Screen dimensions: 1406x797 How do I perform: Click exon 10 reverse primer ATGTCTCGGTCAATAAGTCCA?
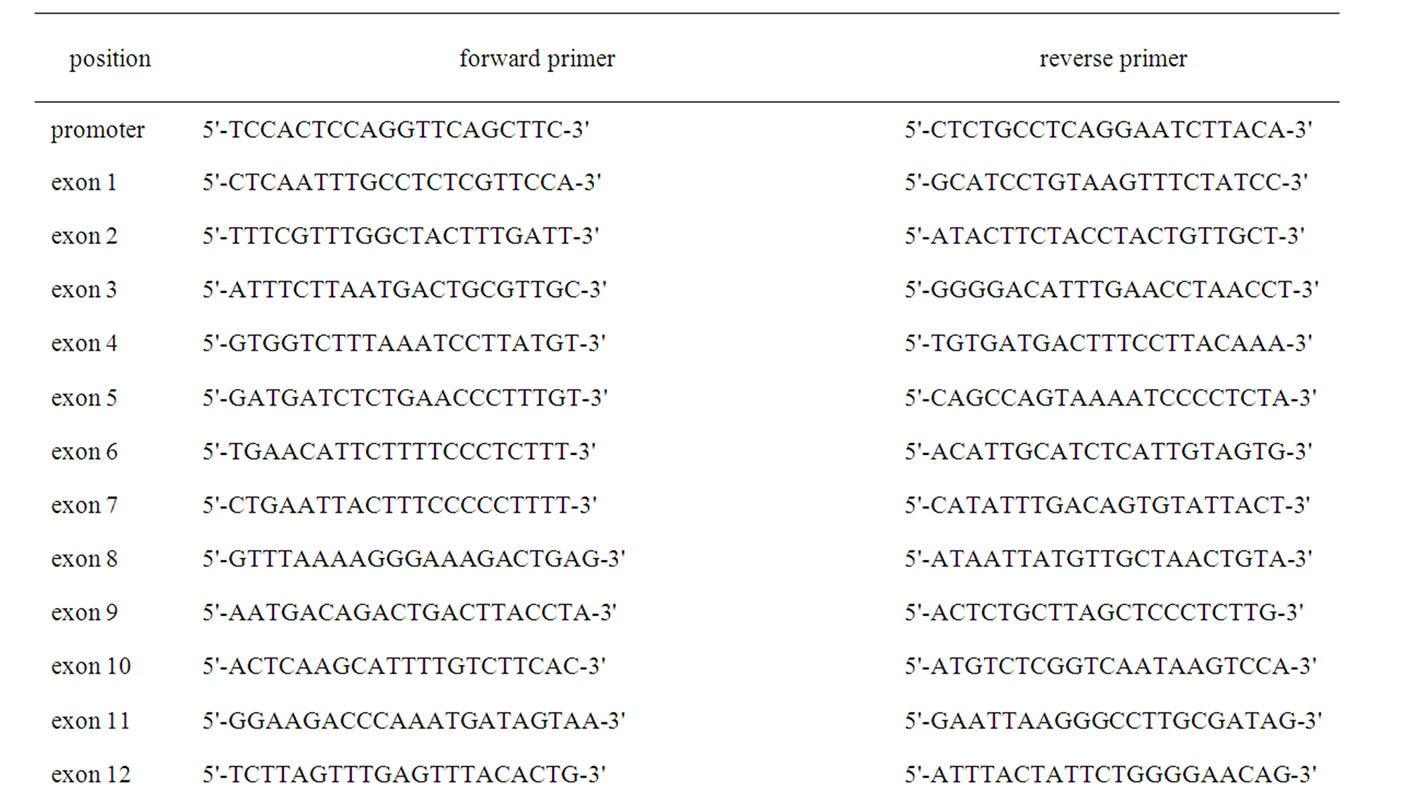point(1111,666)
